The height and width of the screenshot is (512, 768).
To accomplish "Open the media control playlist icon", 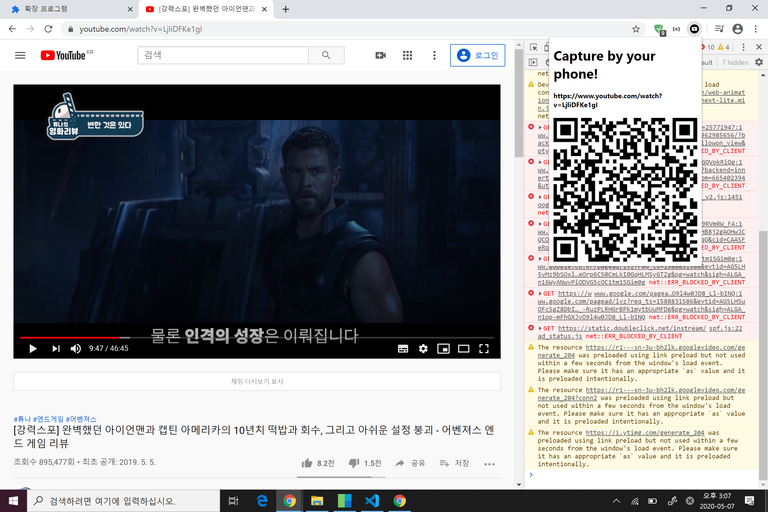I will 719,29.
